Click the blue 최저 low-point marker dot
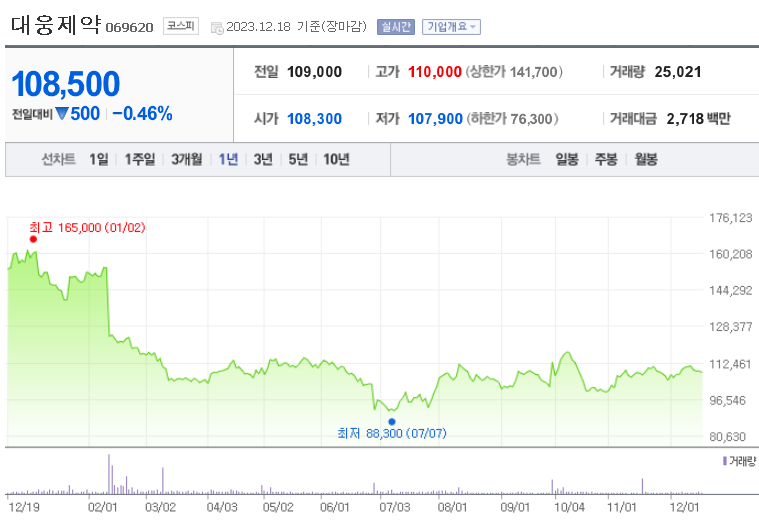 coord(392,422)
